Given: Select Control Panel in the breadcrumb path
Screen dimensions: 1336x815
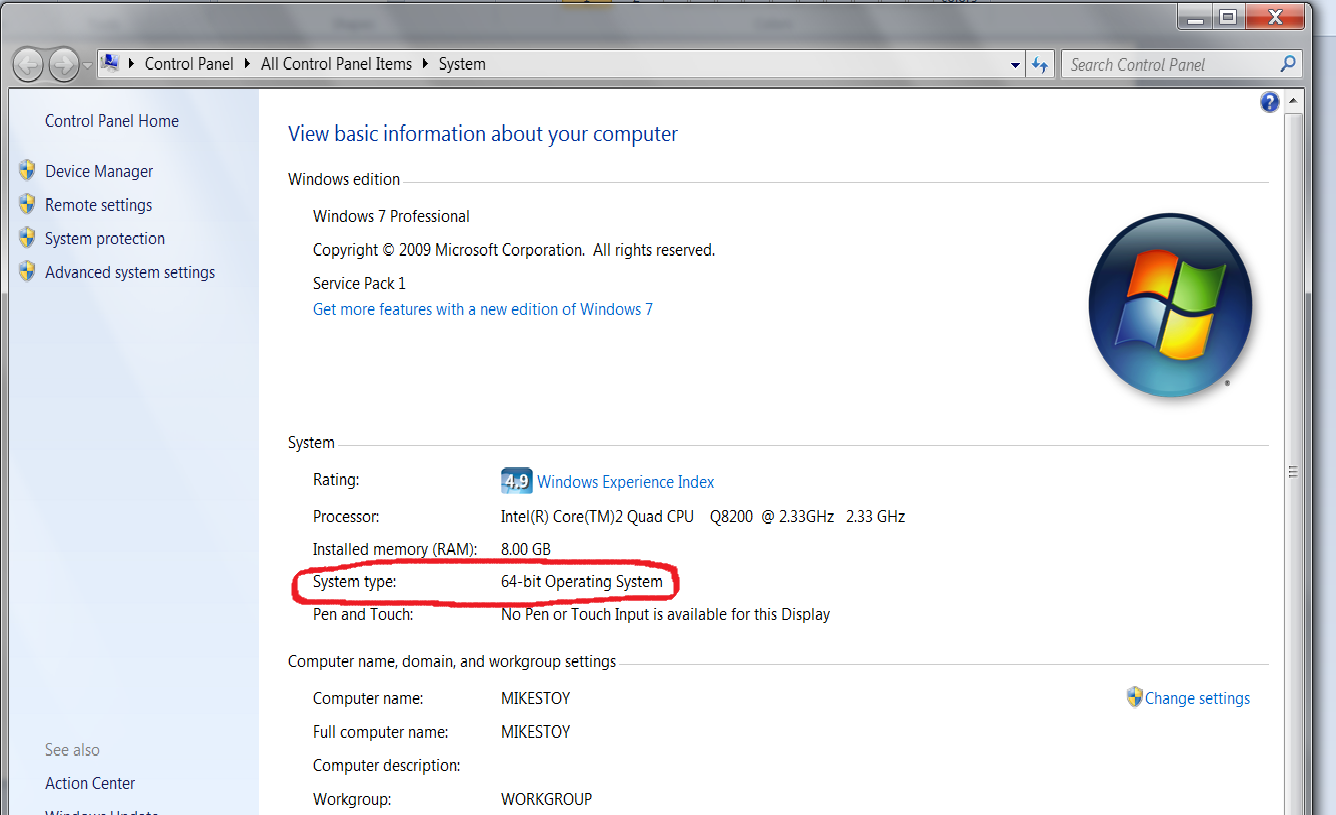Looking at the screenshot, I should (189, 63).
